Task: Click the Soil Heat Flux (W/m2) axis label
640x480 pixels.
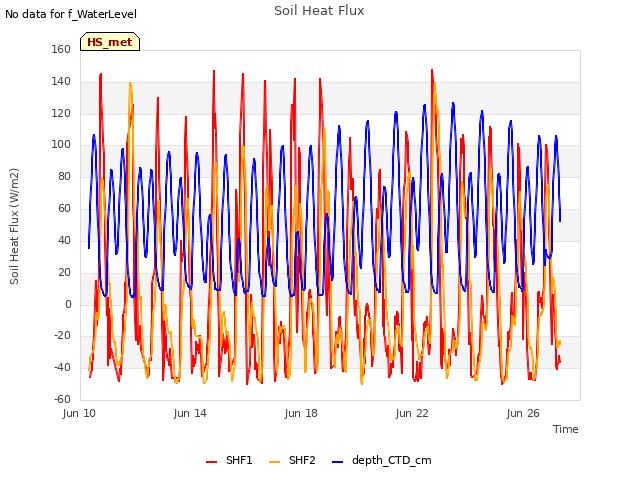Action: (14, 226)
